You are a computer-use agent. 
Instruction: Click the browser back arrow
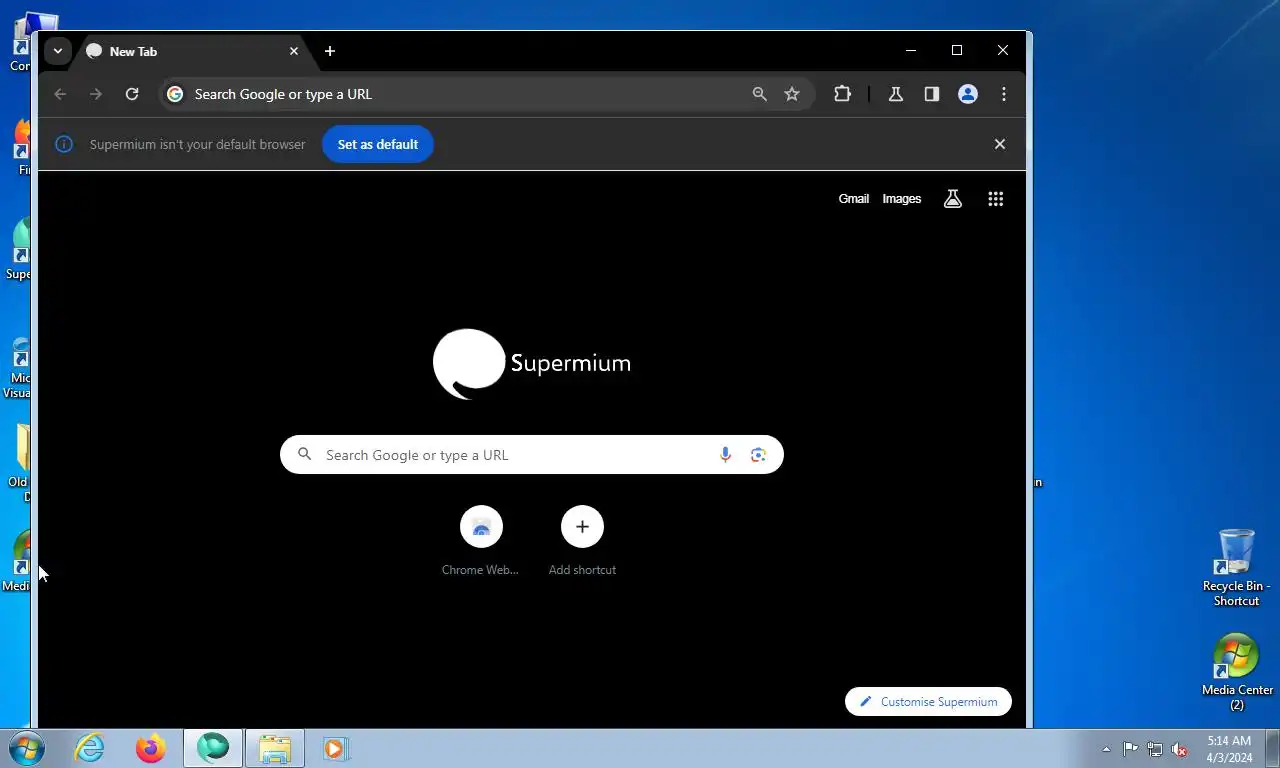click(60, 94)
